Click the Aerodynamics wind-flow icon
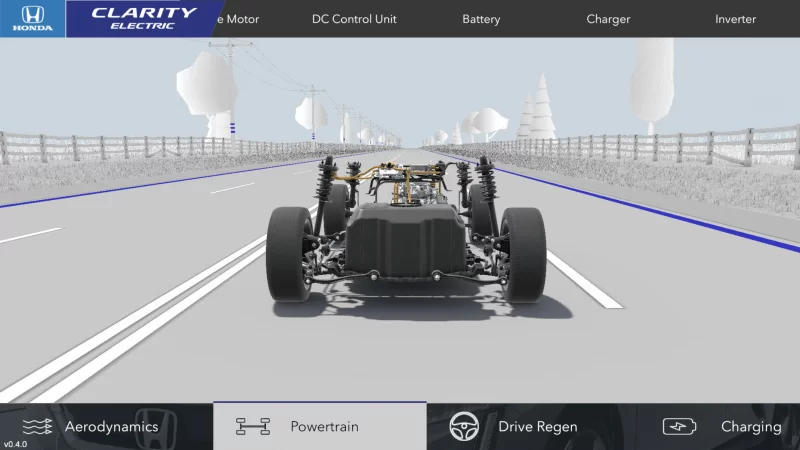The image size is (800, 450). [x=37, y=427]
